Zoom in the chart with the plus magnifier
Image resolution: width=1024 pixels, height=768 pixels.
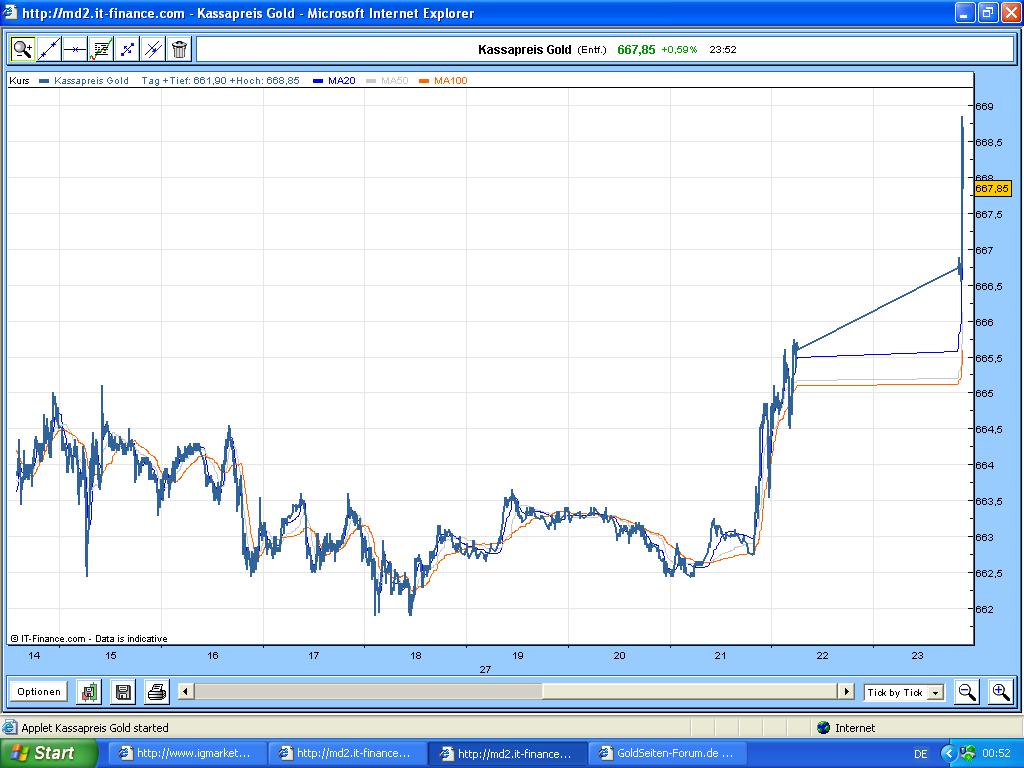1000,692
